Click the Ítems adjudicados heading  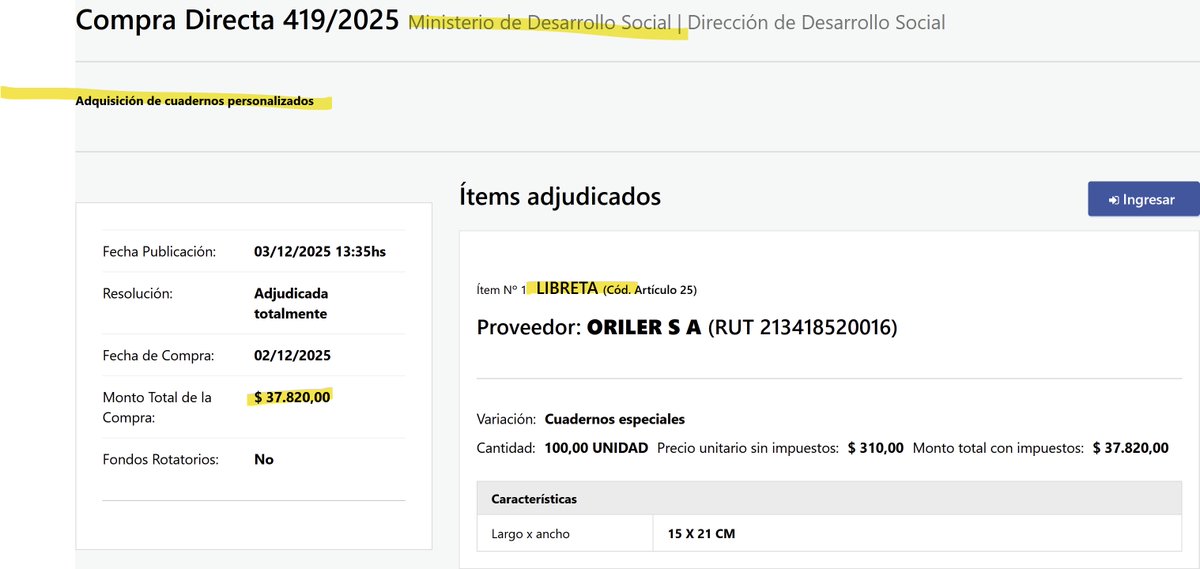(560, 196)
